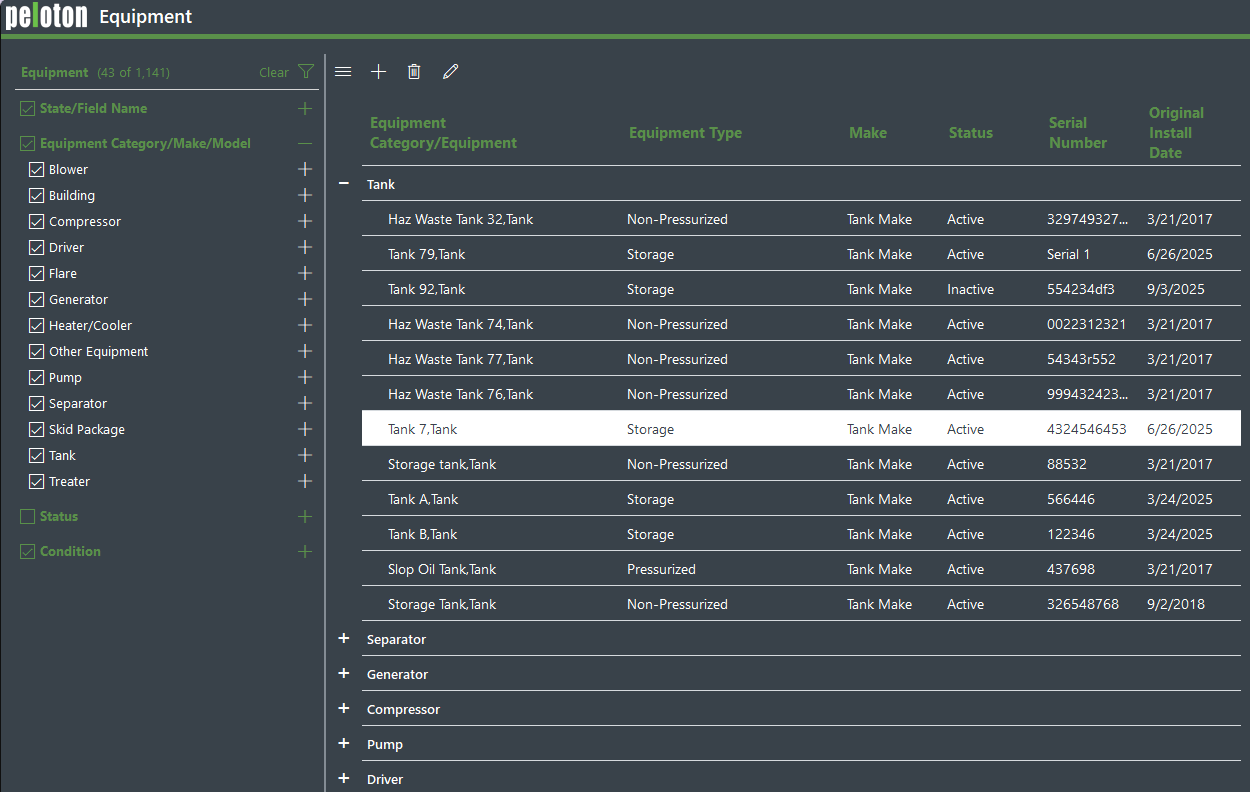Viewport: 1250px width, 792px height.
Task: Click the plus icon next to Blower
Action: (x=305, y=170)
